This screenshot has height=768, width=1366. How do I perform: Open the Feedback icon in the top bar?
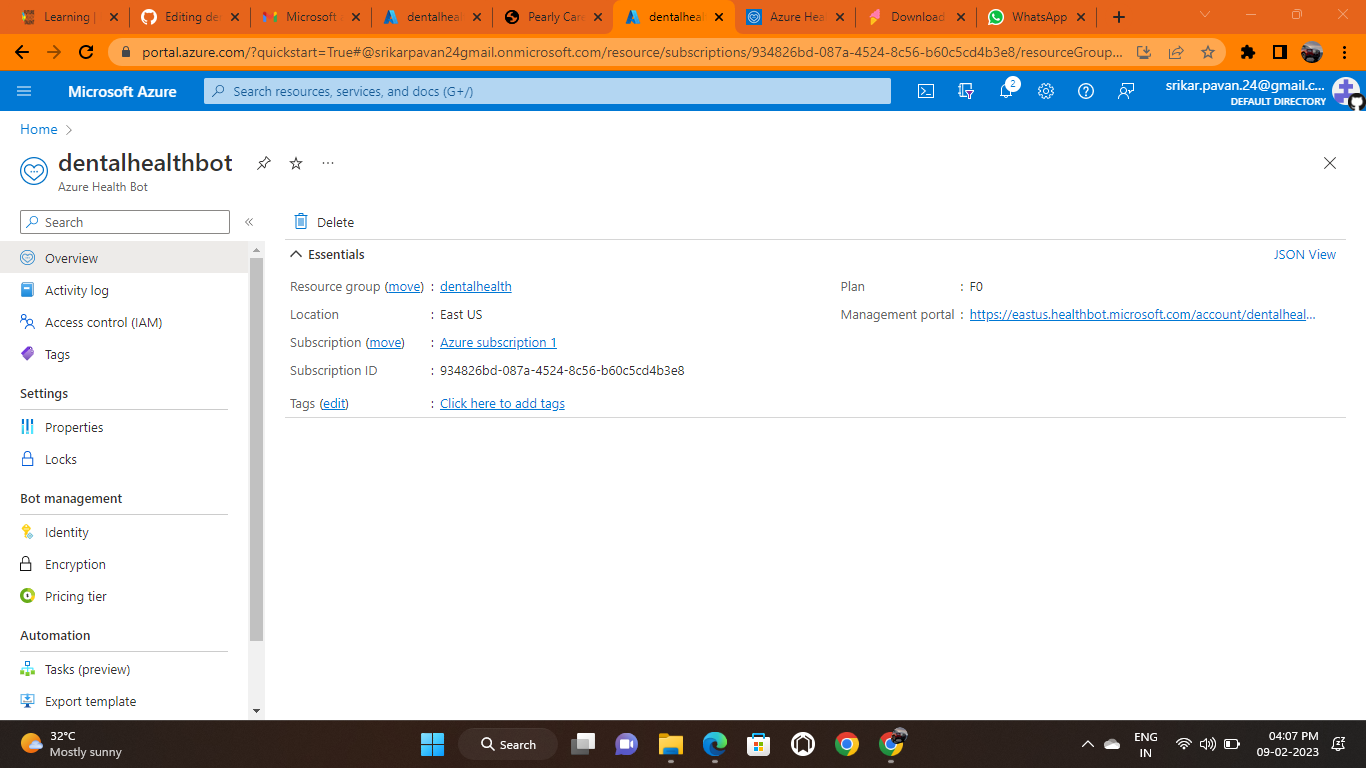[1126, 91]
